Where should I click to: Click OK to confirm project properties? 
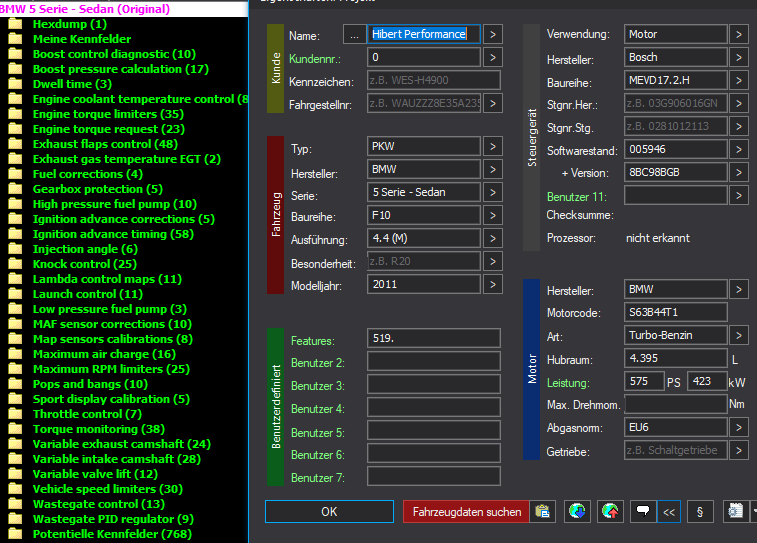(329, 512)
